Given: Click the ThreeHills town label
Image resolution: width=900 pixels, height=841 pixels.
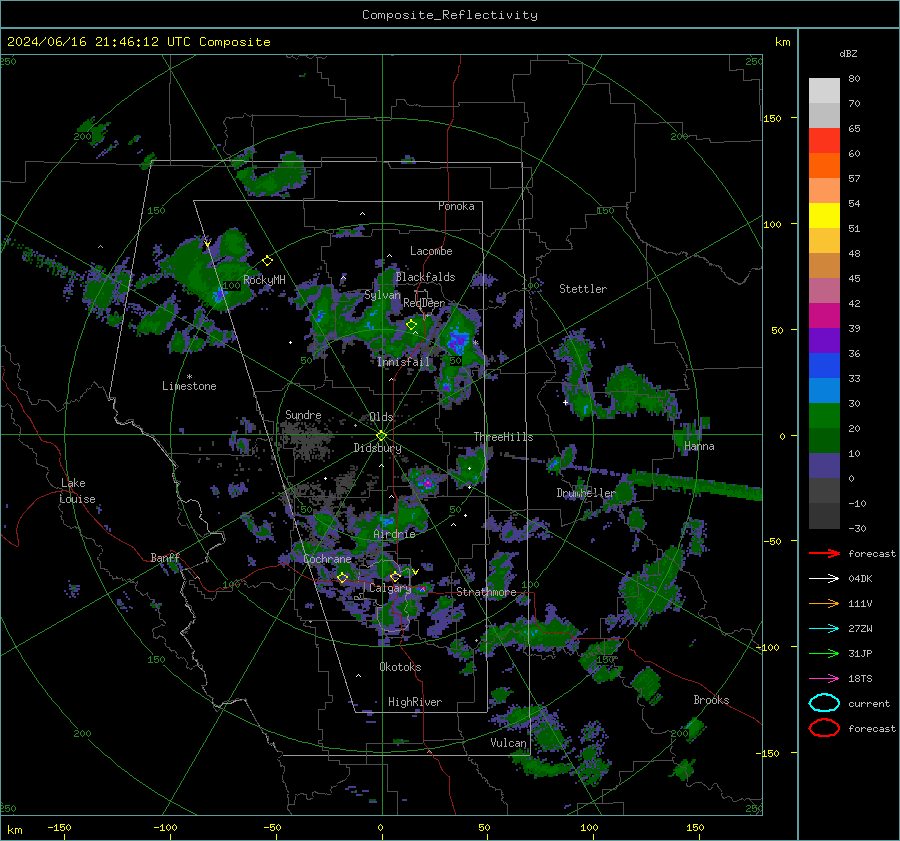Looking at the screenshot, I should (x=503, y=437).
